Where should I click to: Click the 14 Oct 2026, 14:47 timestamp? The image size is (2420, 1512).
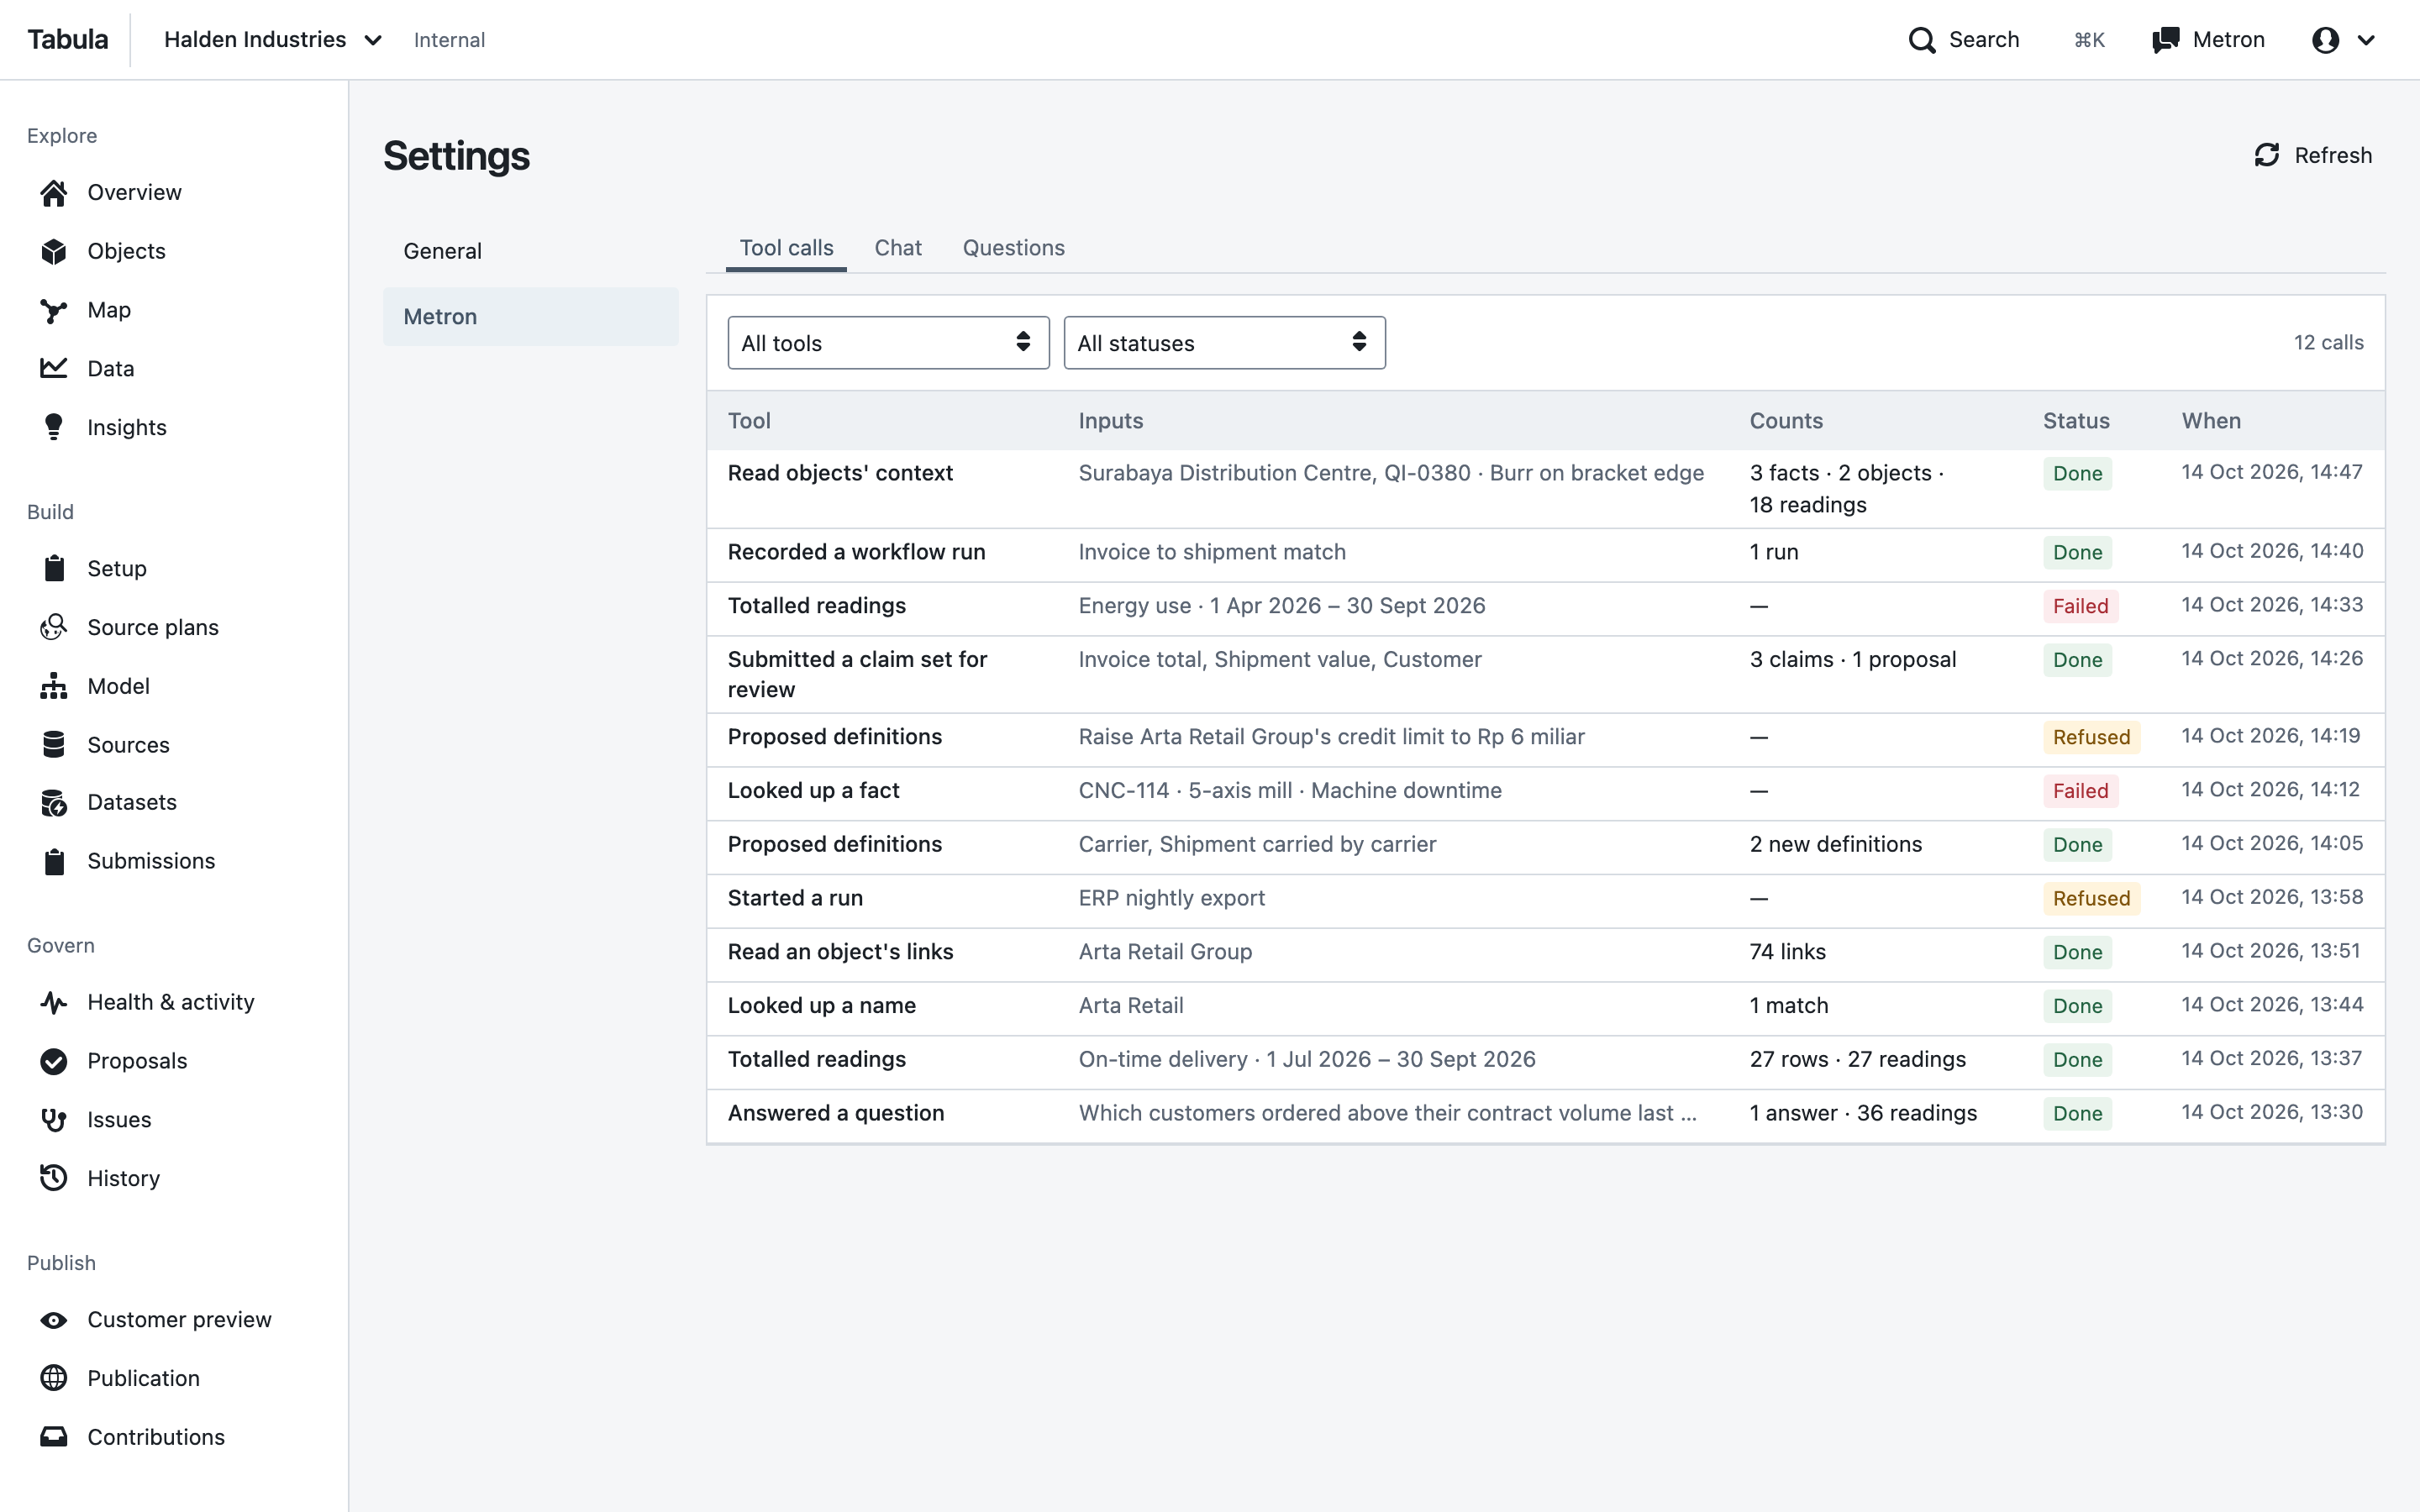[2272, 472]
